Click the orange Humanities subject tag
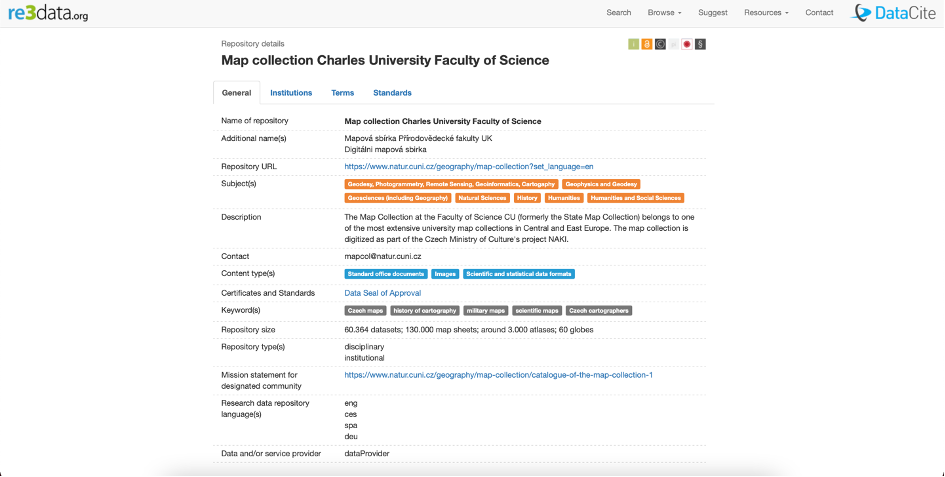This screenshot has height=477, width=945. click(564, 198)
